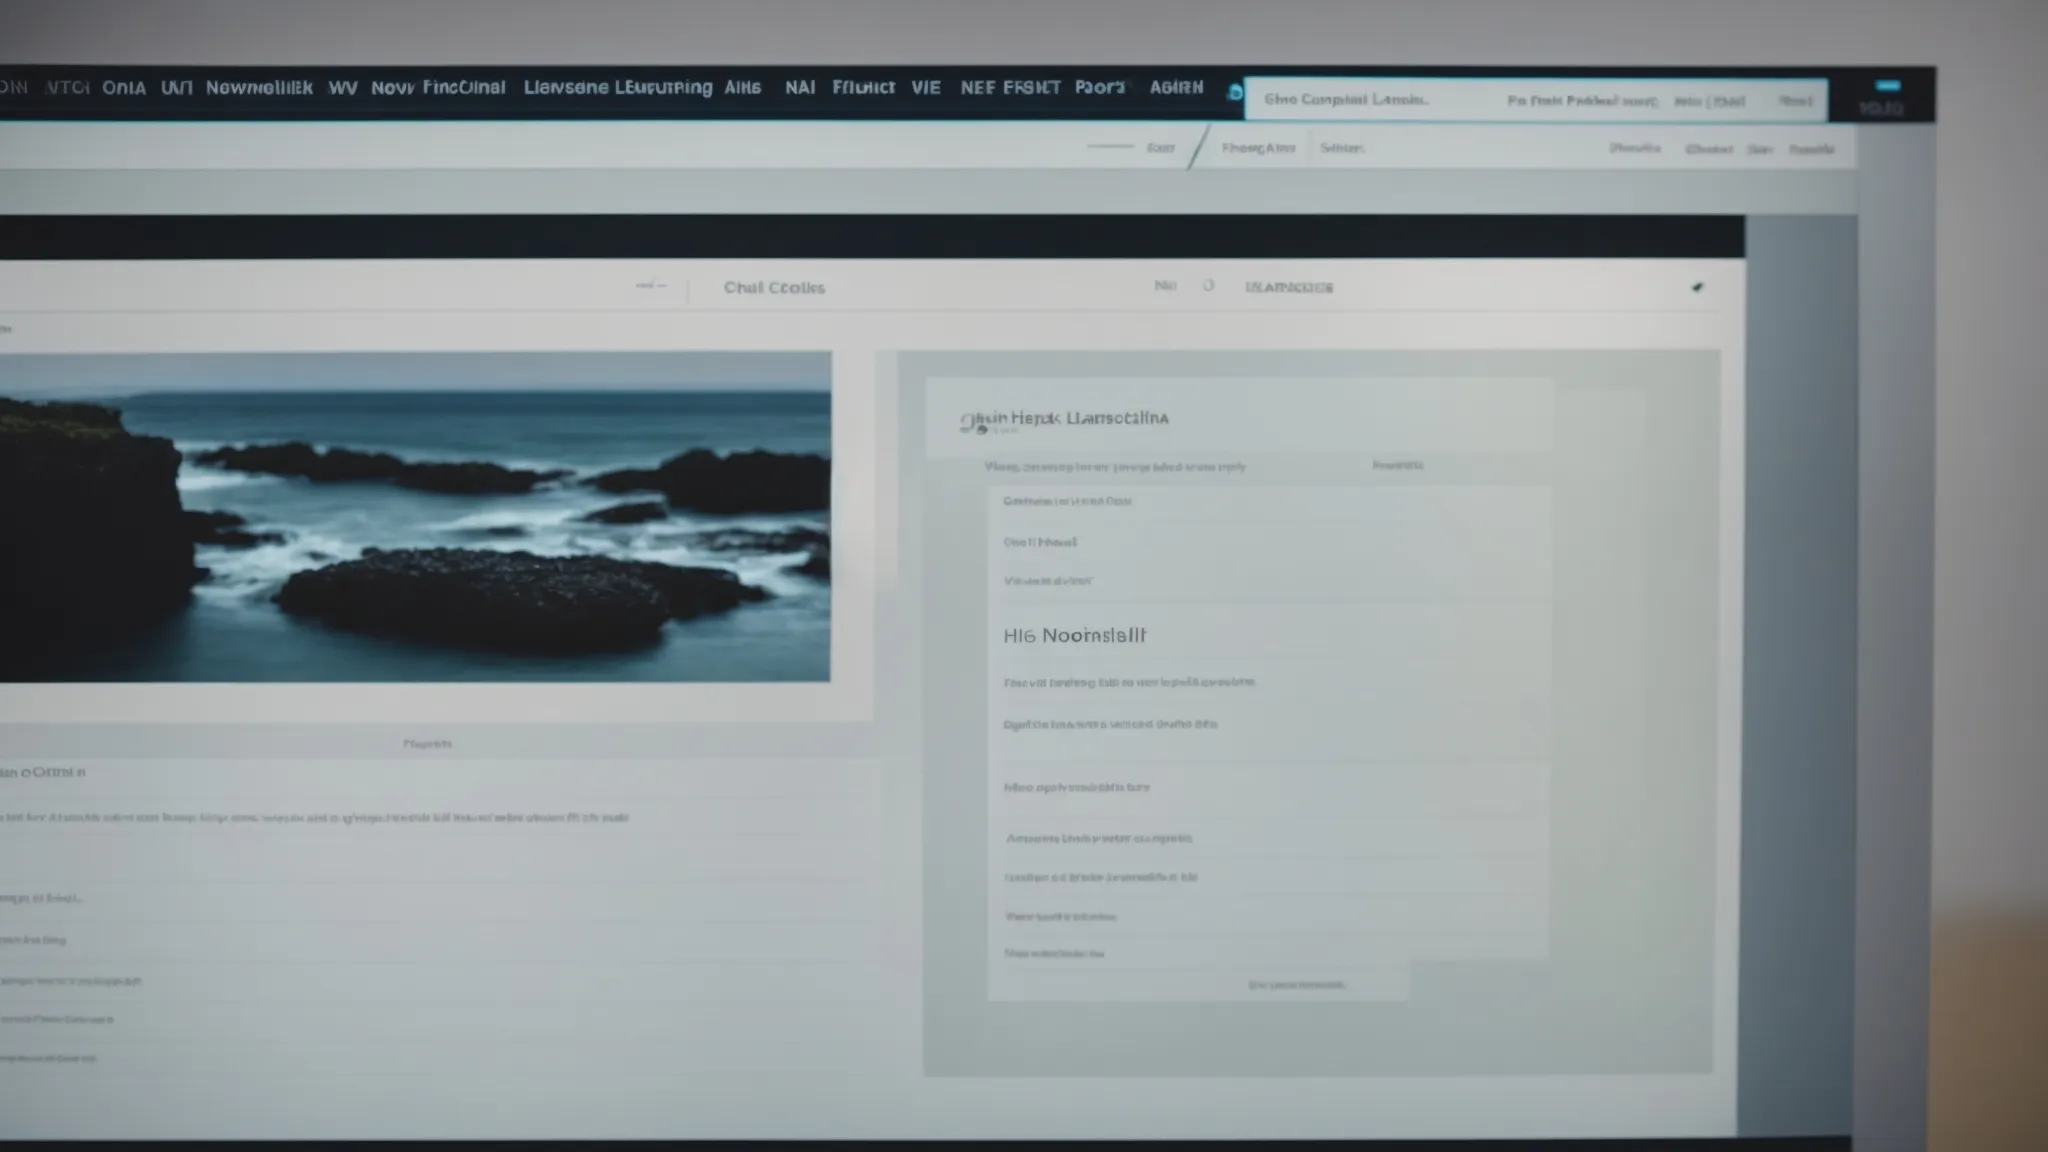This screenshot has width=2048, height=1152.
Task: Open the Nownellilek navigation item
Action: [x=259, y=88]
